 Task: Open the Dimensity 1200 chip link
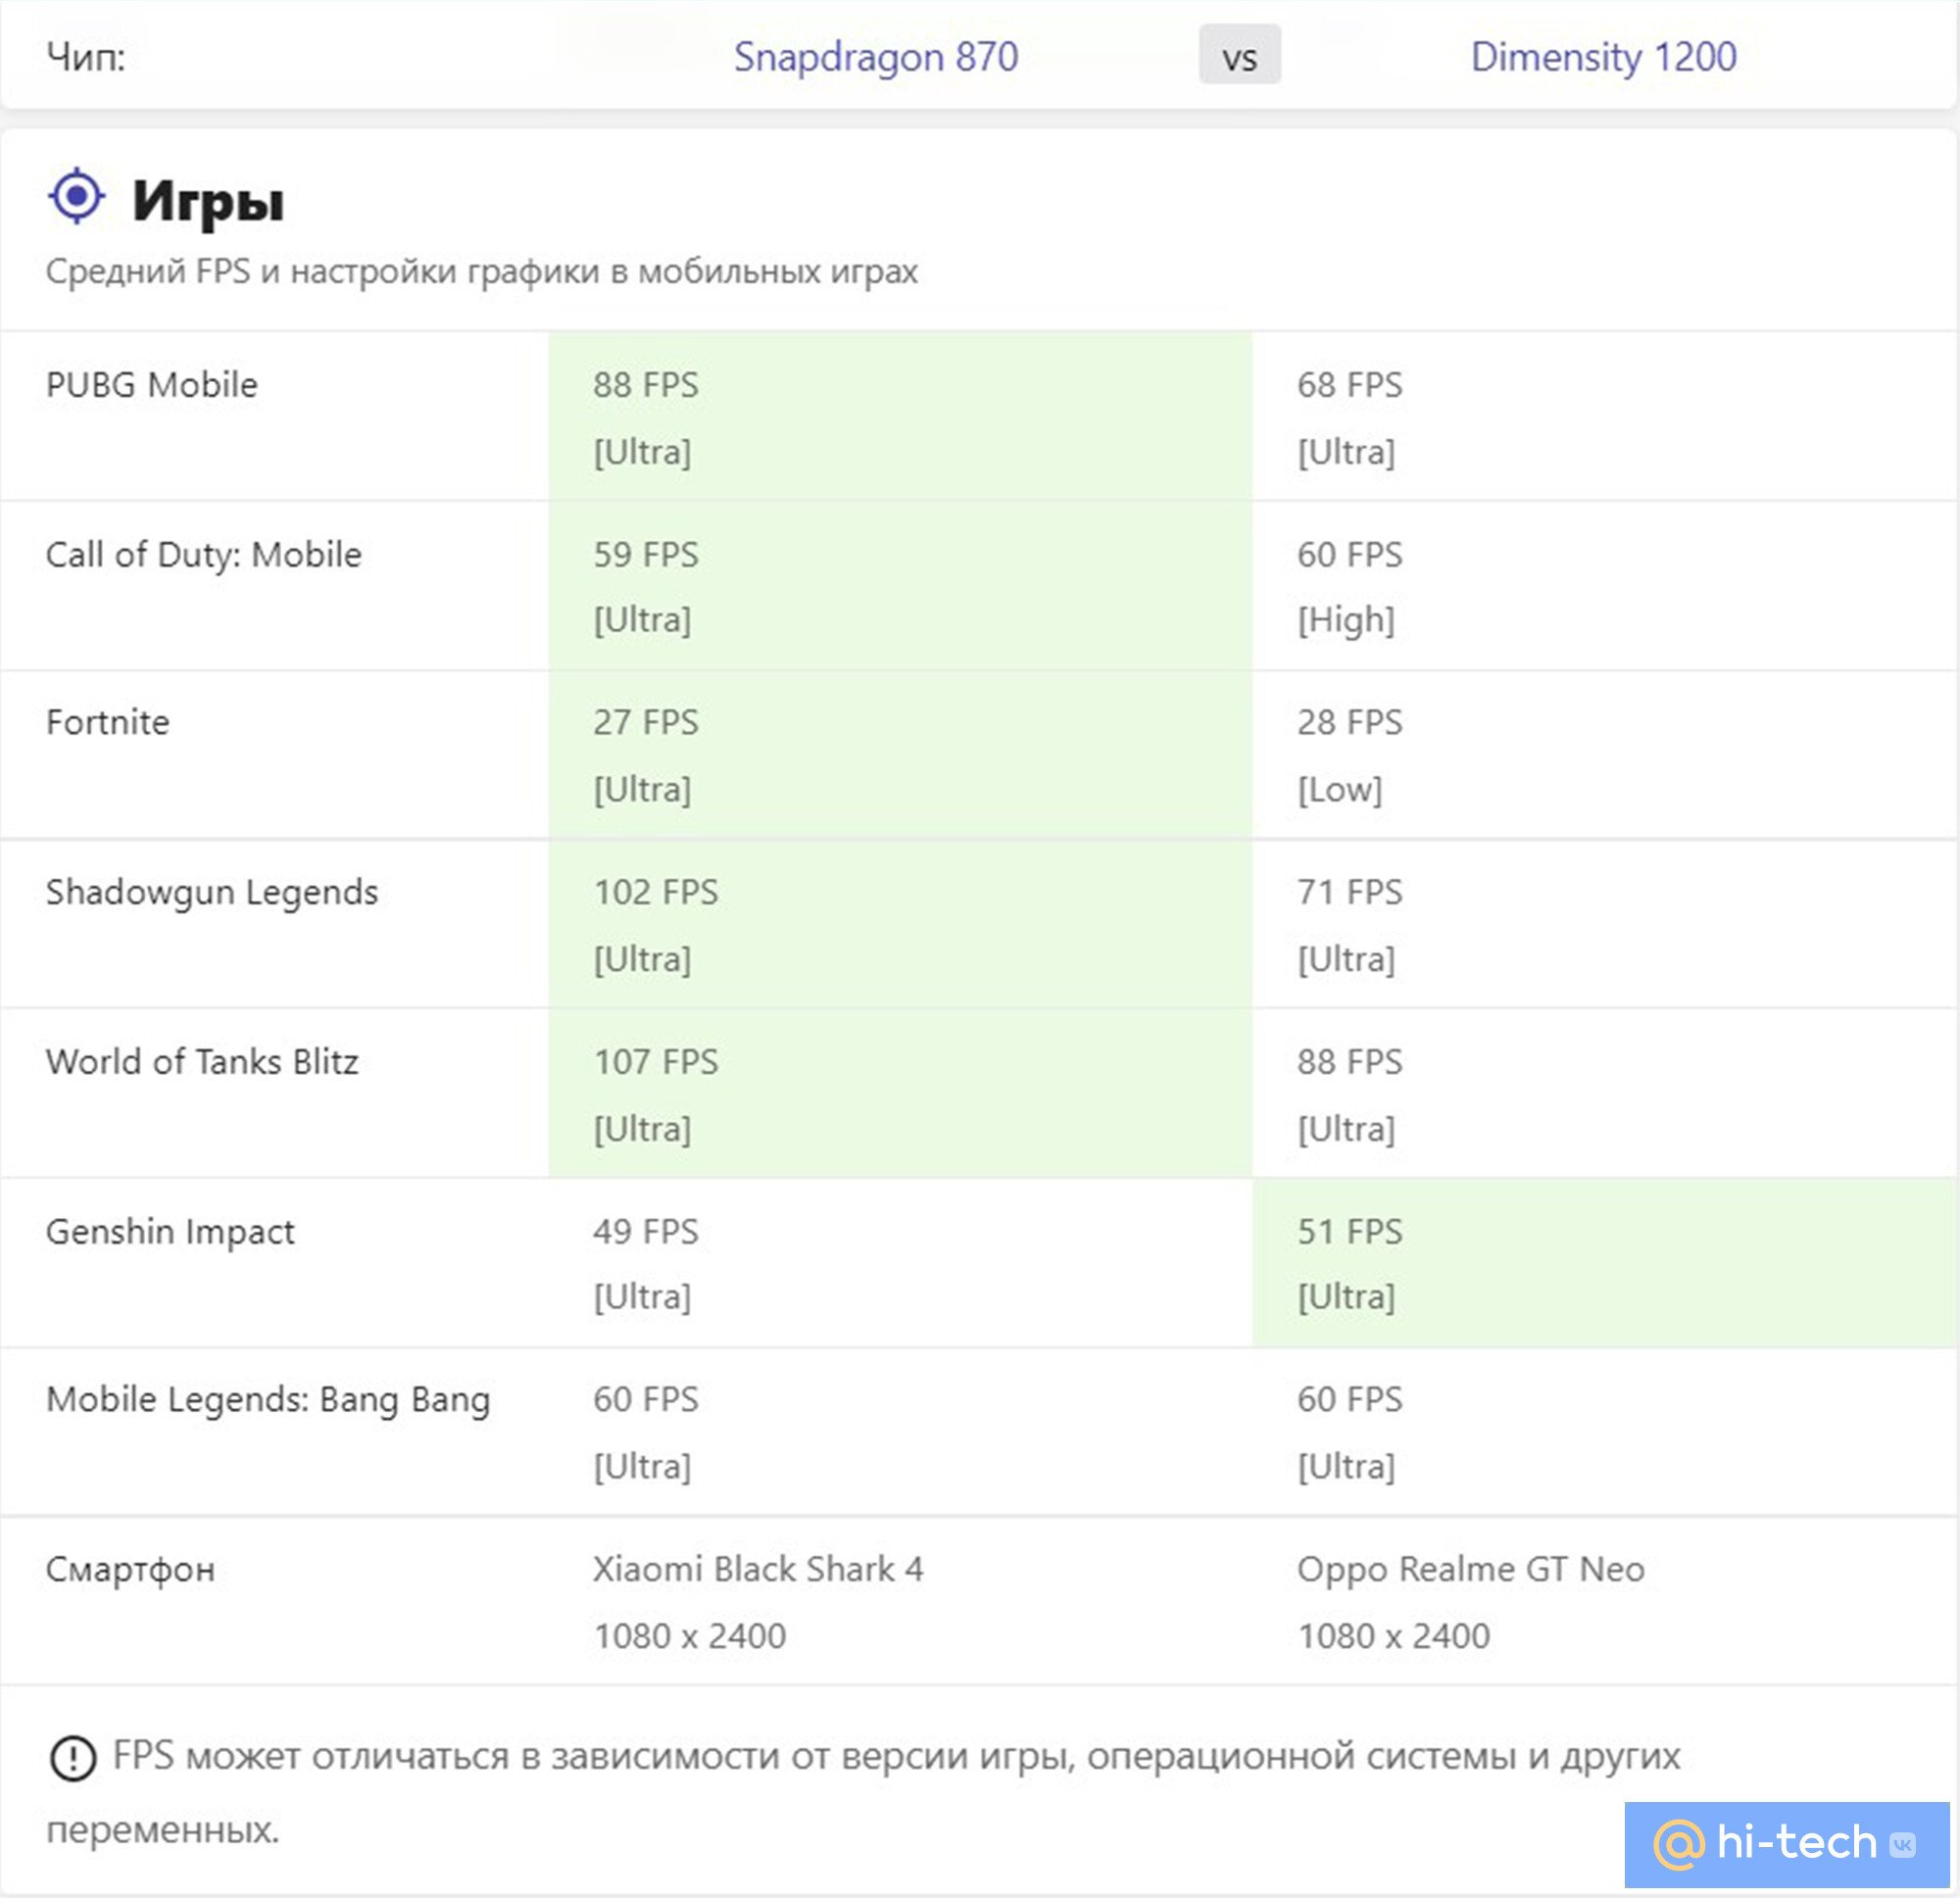tap(1603, 57)
